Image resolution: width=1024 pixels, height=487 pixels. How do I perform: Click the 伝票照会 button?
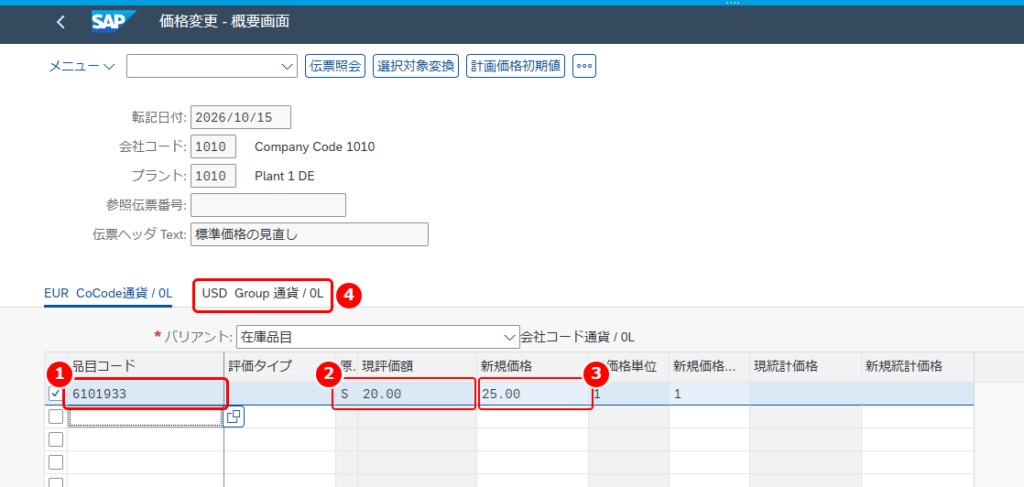[x=335, y=66]
